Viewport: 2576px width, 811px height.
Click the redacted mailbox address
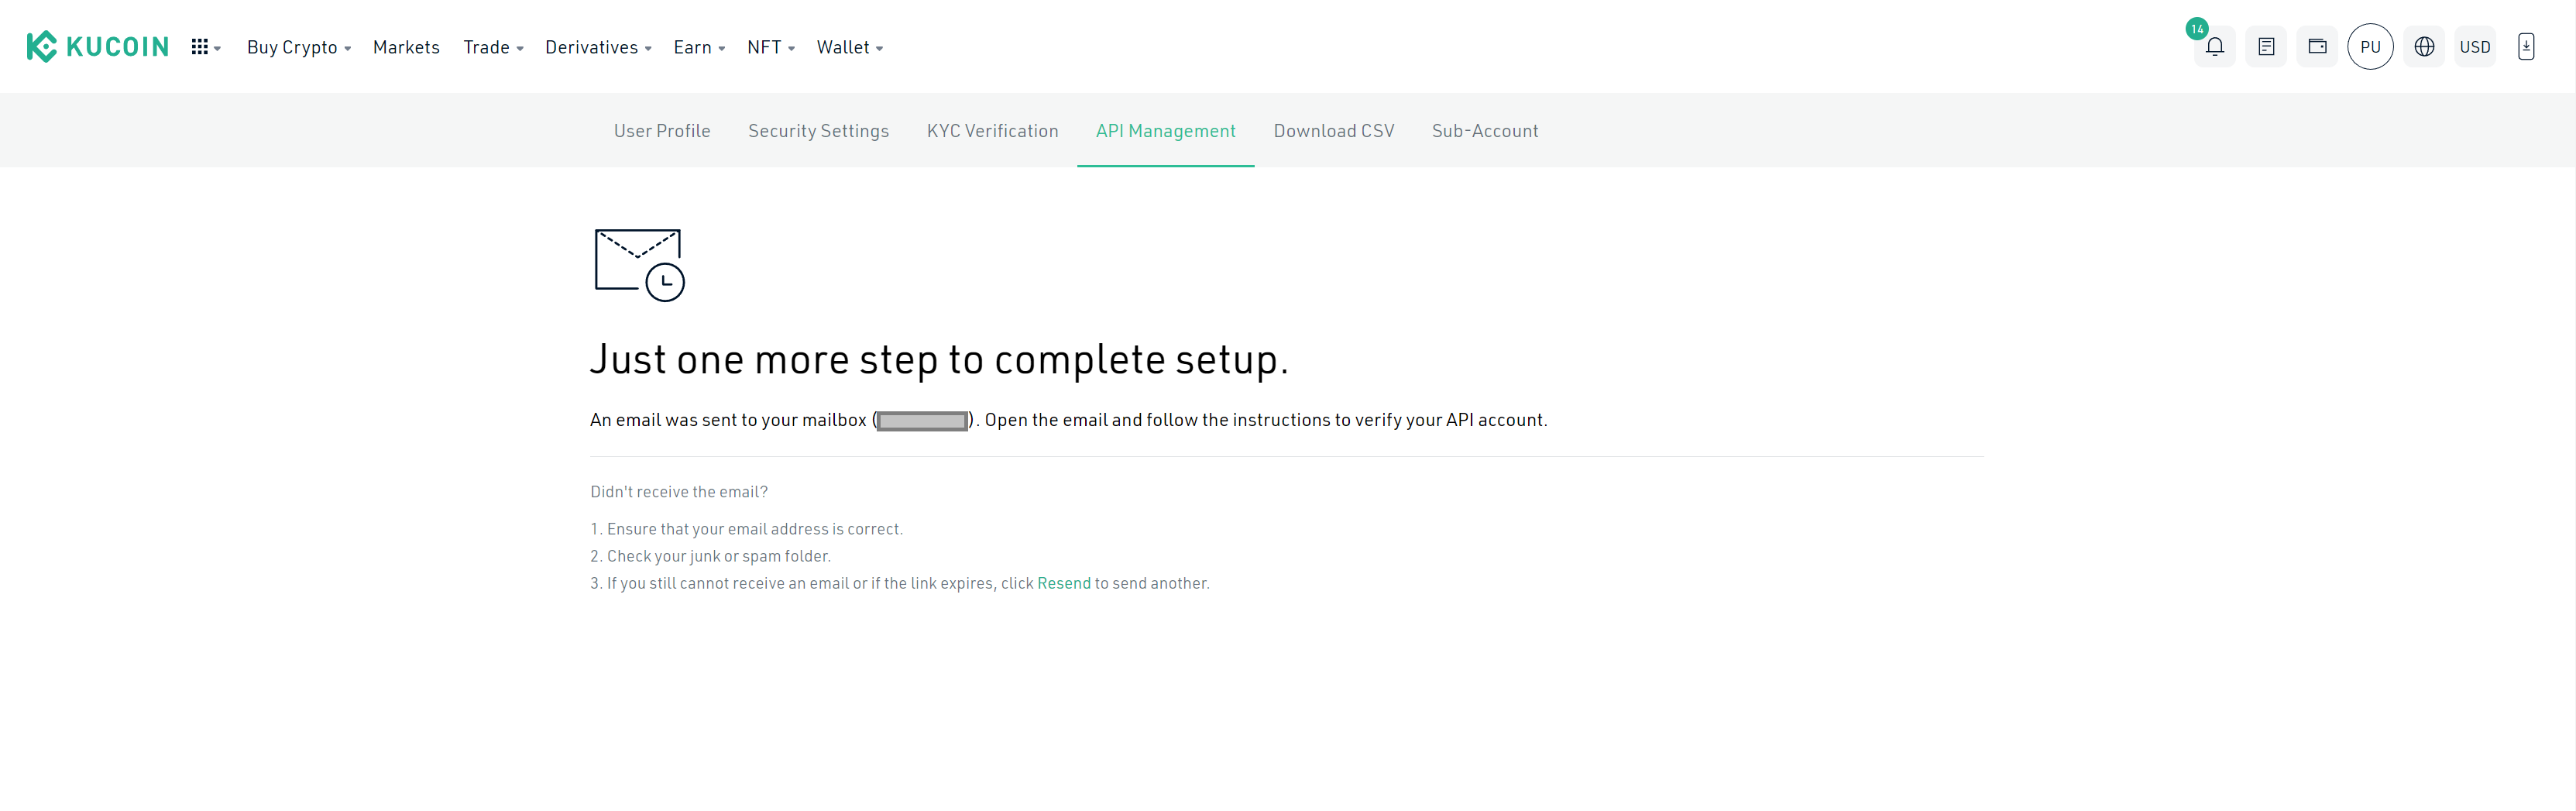point(922,421)
